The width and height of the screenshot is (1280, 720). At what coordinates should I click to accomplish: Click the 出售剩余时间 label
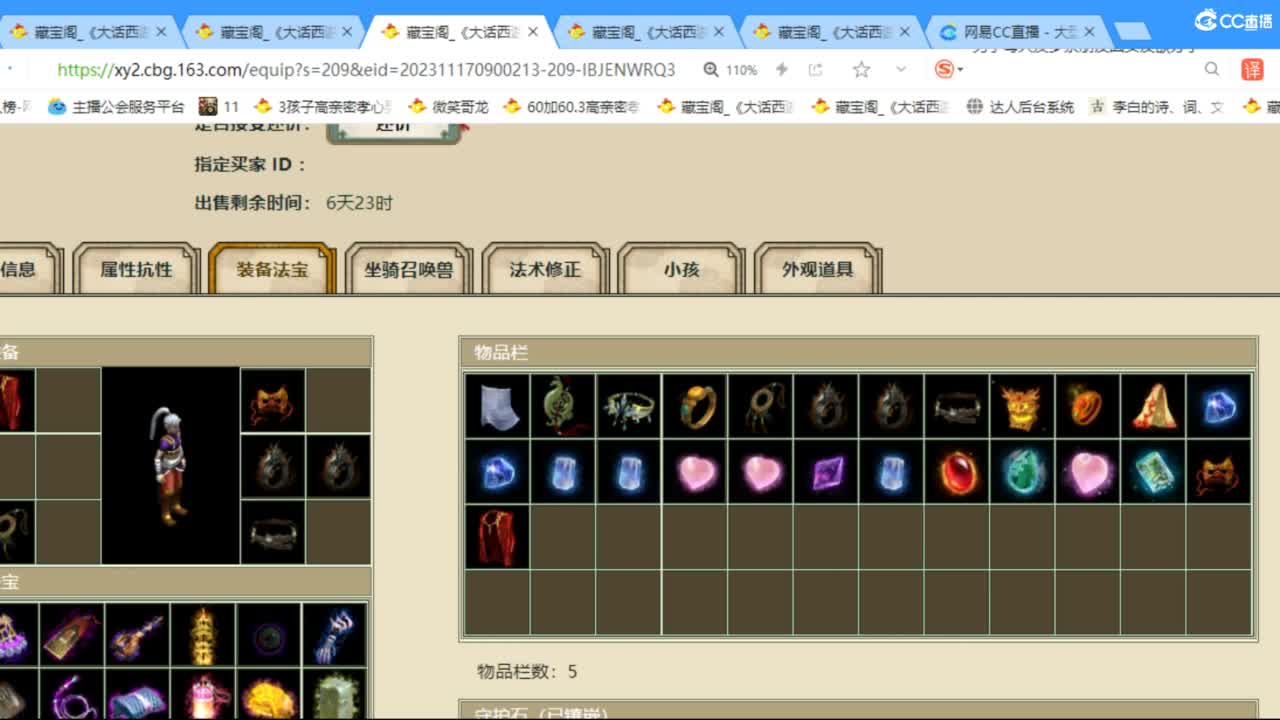coord(253,203)
